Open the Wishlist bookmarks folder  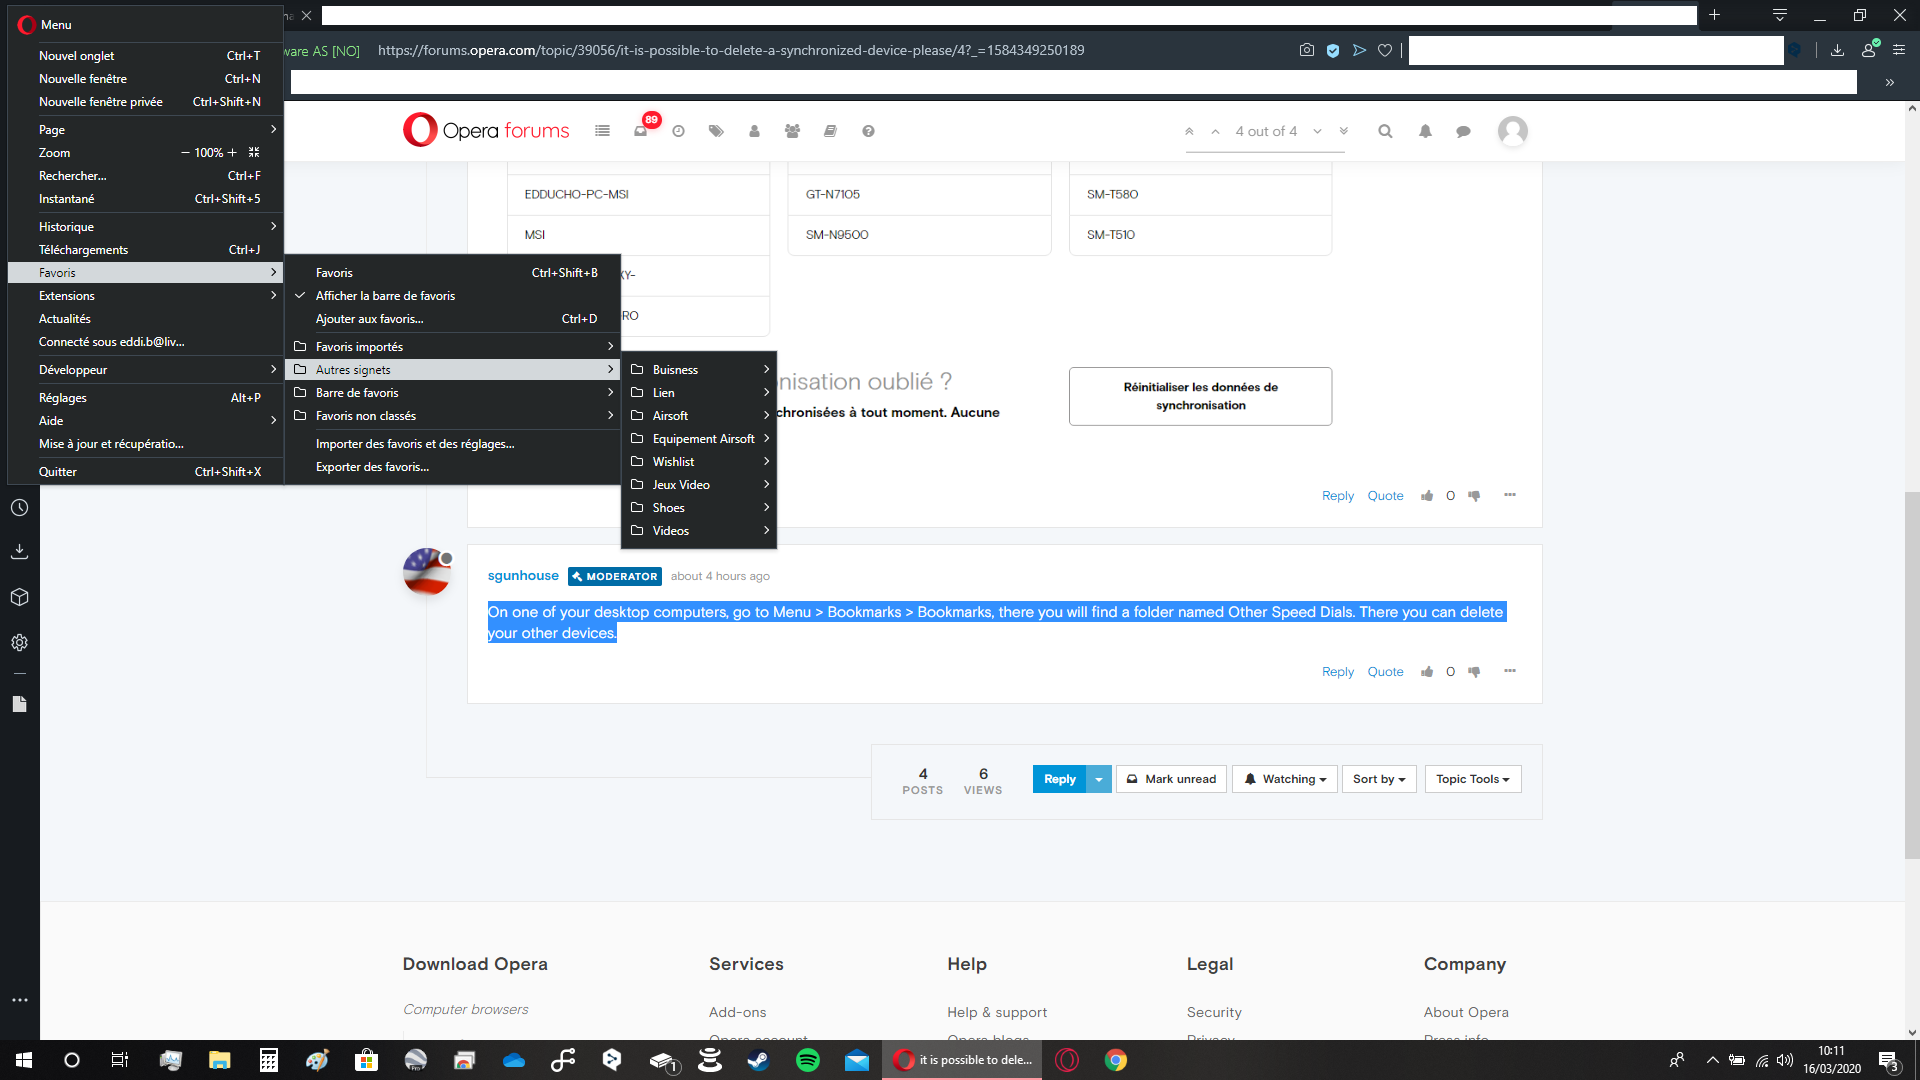click(x=699, y=462)
